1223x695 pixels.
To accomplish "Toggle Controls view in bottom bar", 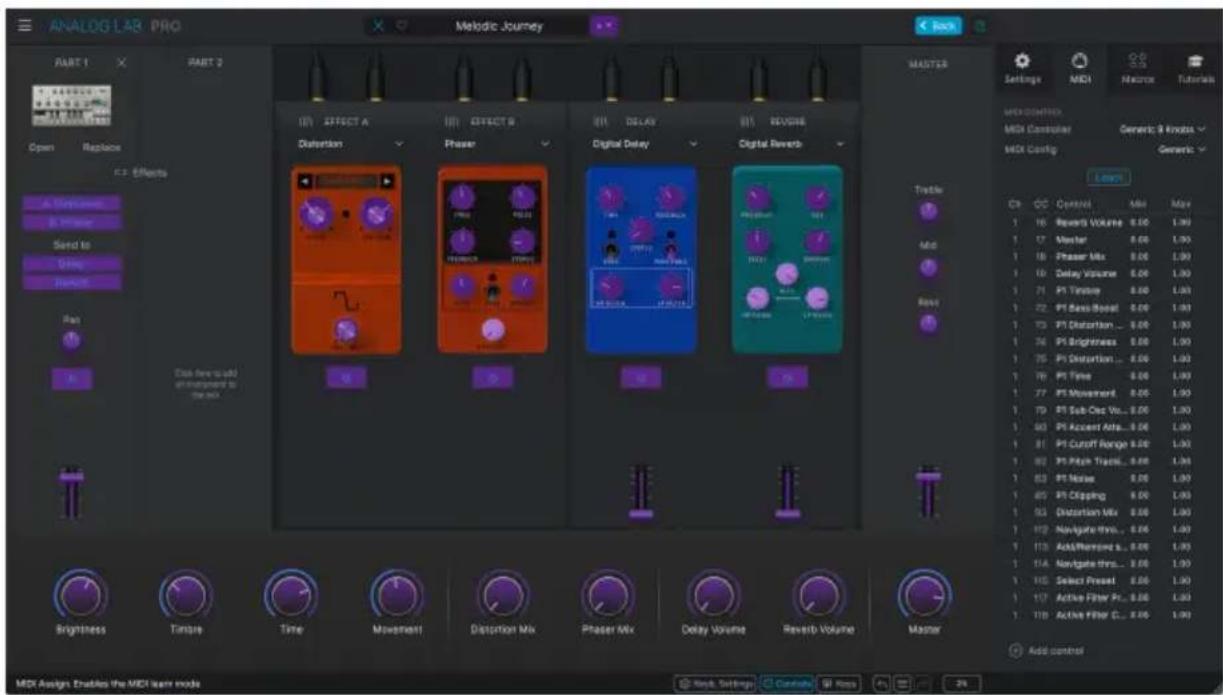I will pos(787,683).
